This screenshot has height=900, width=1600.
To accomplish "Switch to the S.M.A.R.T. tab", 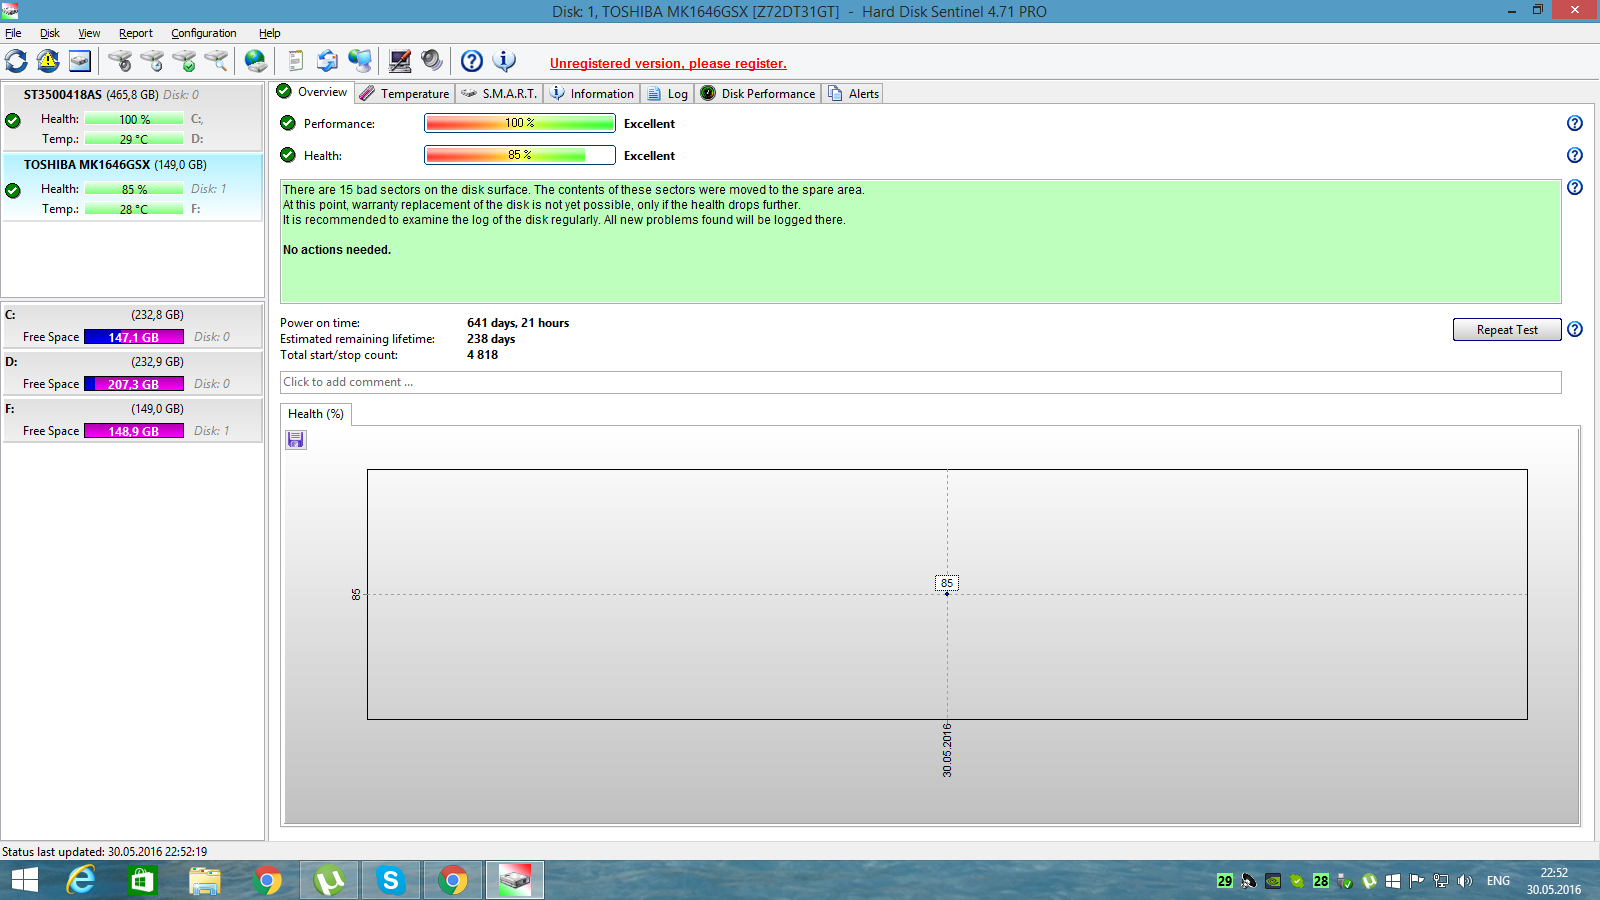I will (x=499, y=93).
